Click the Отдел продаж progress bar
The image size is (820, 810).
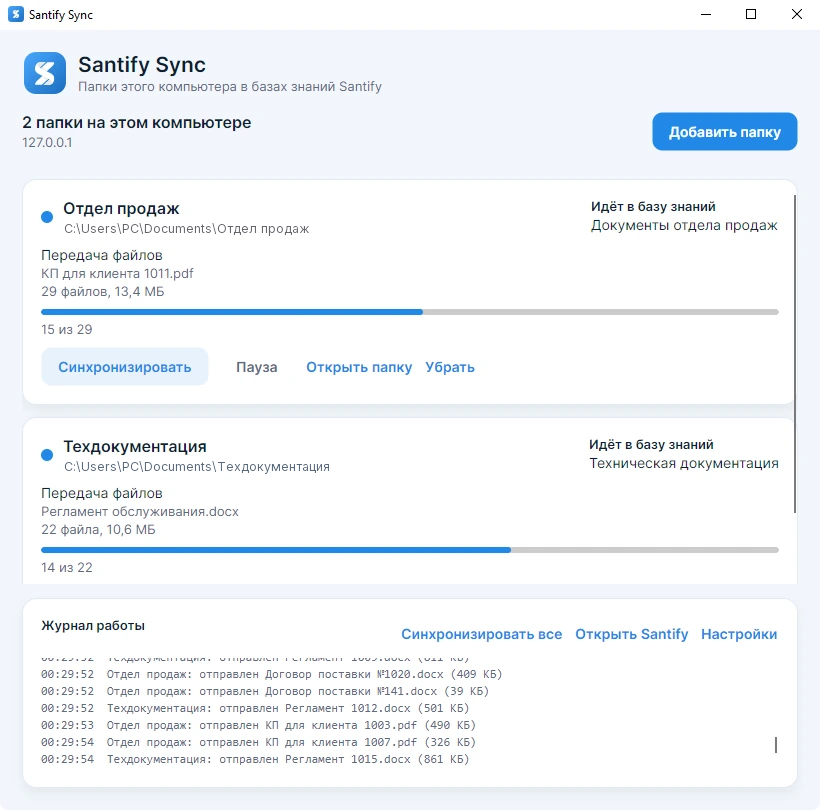410,312
